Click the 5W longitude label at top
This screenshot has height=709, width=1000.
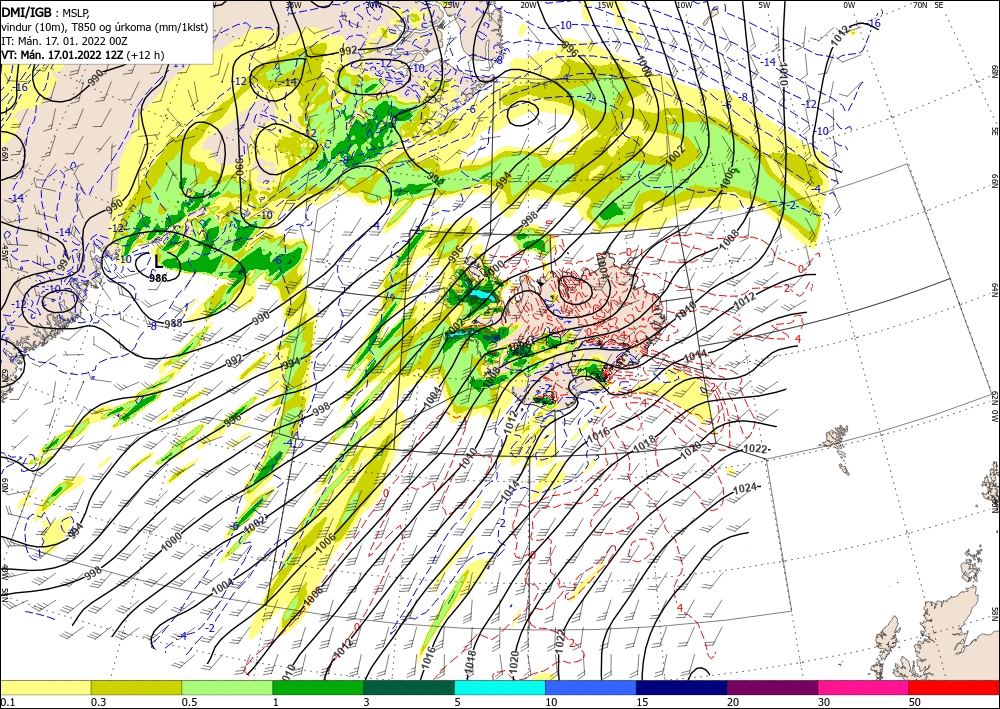tap(764, 5)
